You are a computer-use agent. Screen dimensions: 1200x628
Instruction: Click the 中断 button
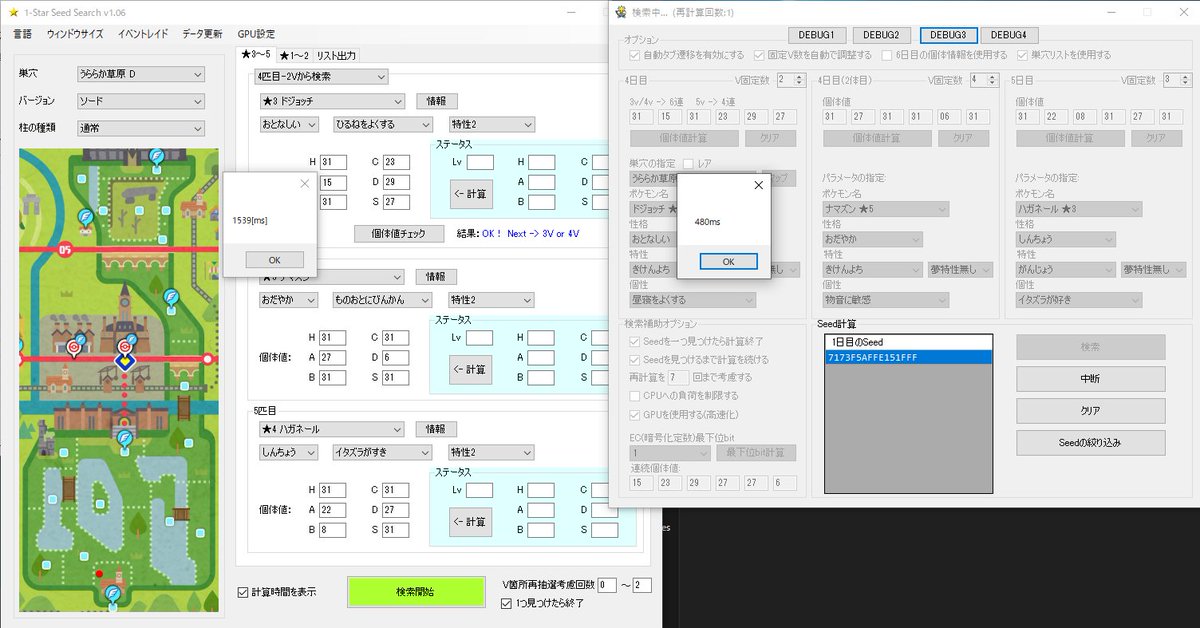pyautogui.click(x=1091, y=379)
